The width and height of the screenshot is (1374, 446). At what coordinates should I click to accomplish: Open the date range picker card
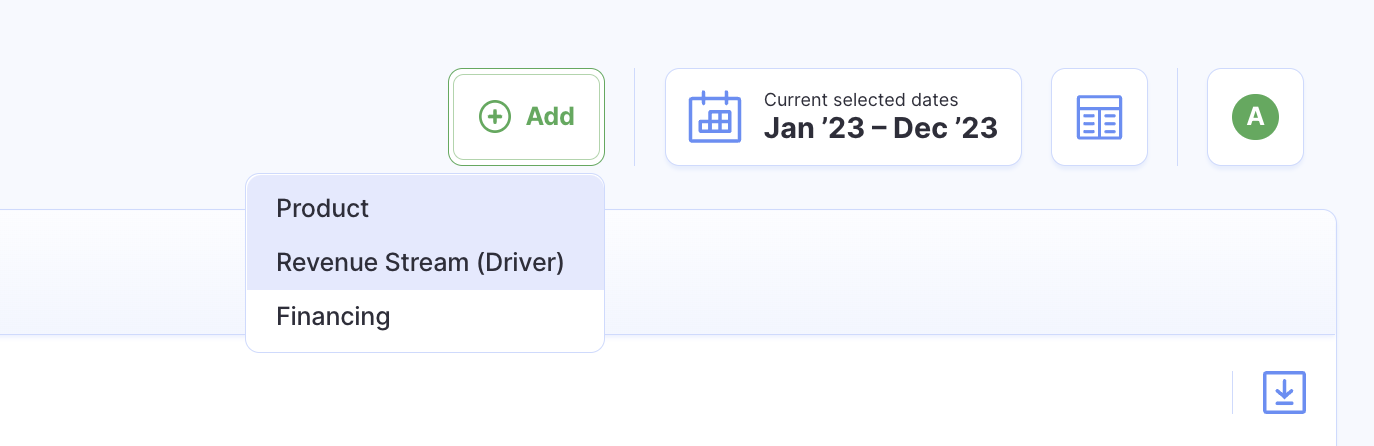click(843, 117)
